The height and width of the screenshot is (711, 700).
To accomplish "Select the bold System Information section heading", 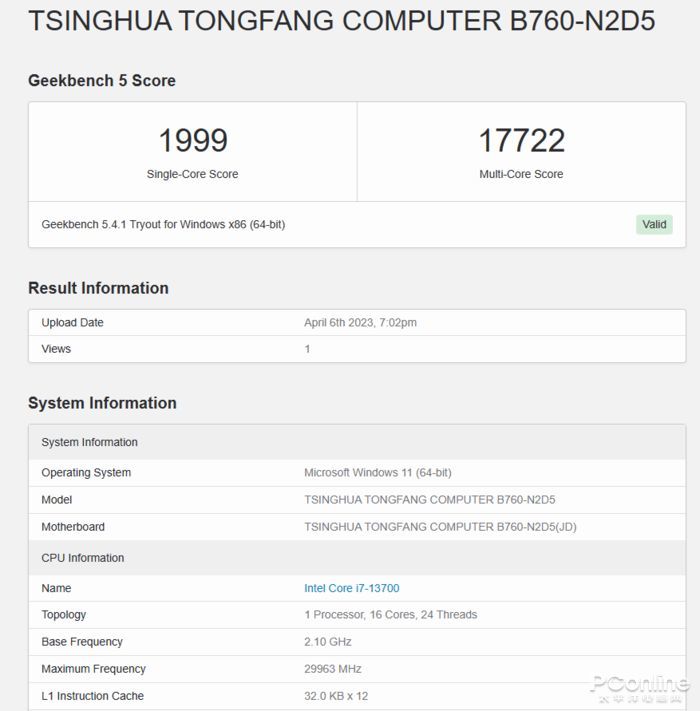I will click(x=102, y=403).
